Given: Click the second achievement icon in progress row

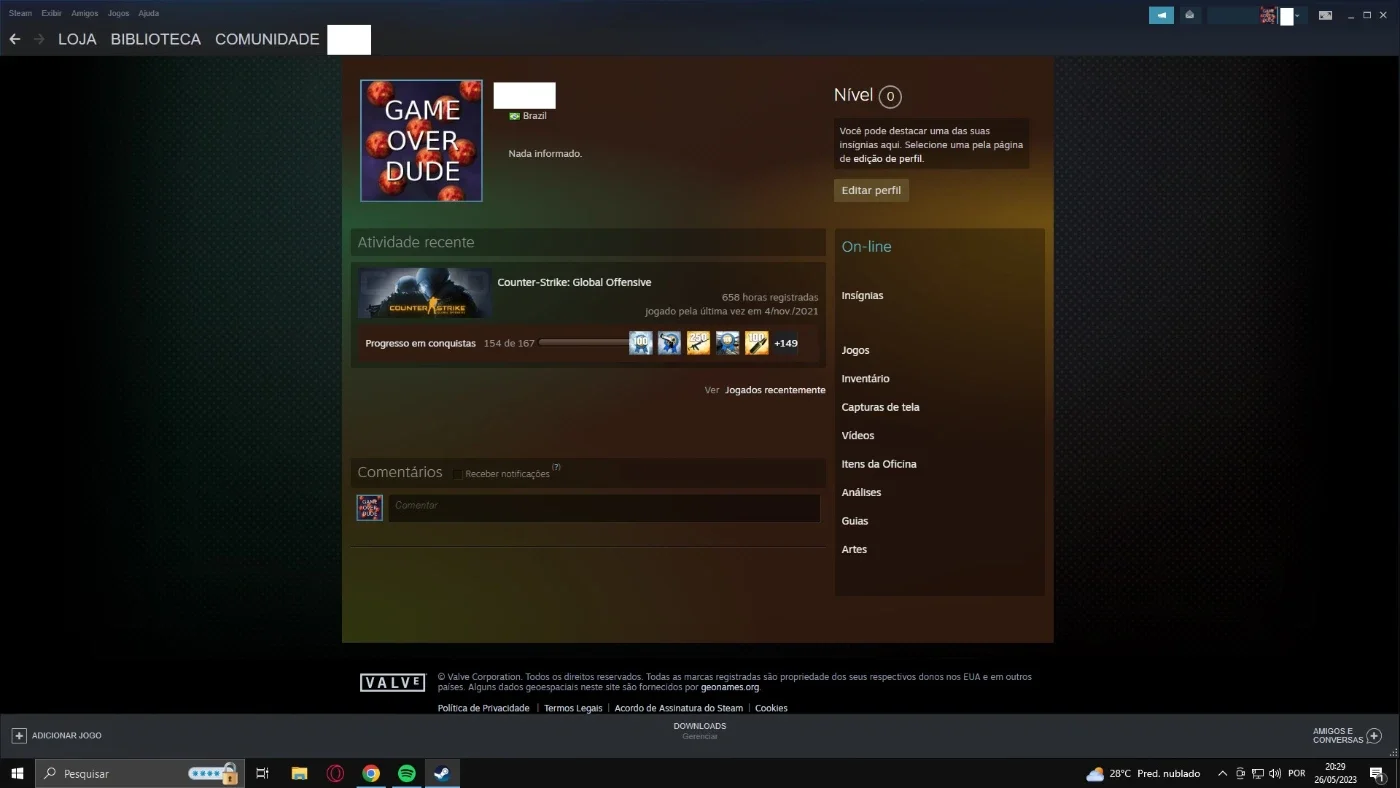Looking at the screenshot, I should click(669, 343).
